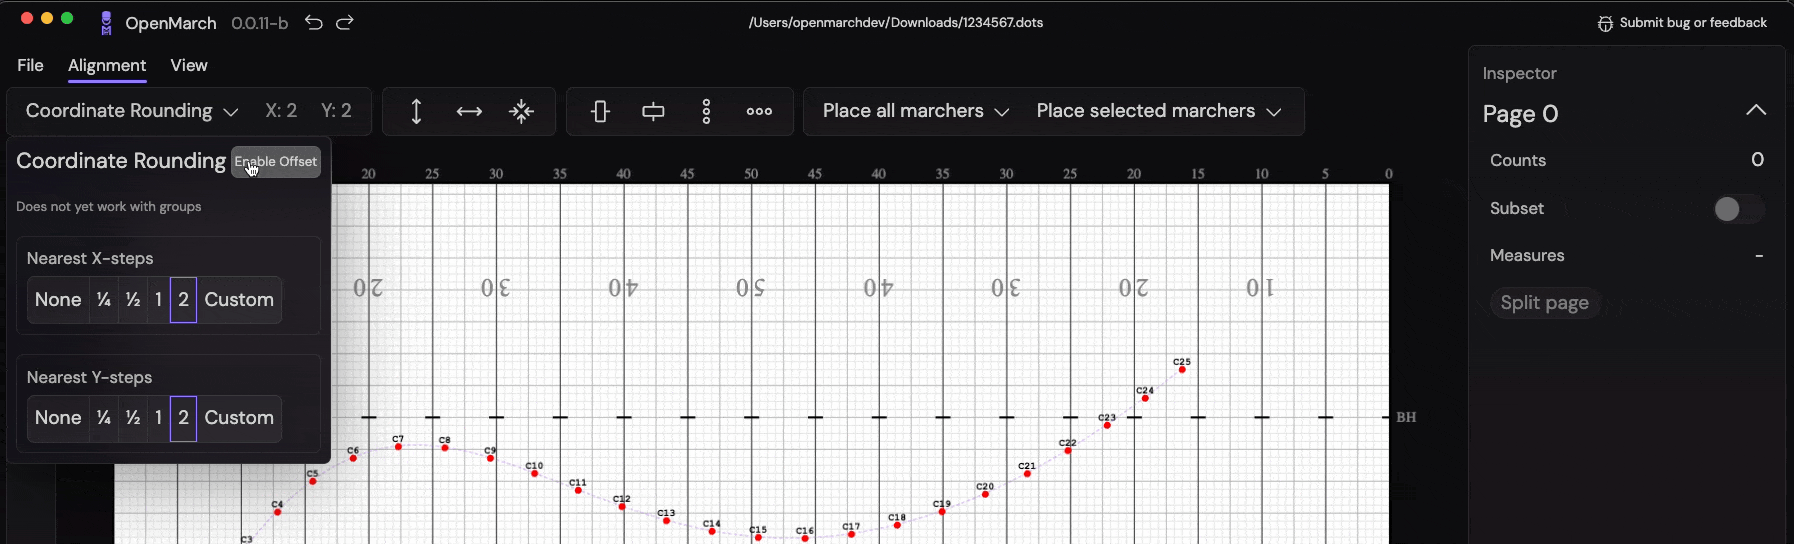Screen dimensions: 1794x544
Task: Align selected marchers horizontally
Action: [653, 111]
